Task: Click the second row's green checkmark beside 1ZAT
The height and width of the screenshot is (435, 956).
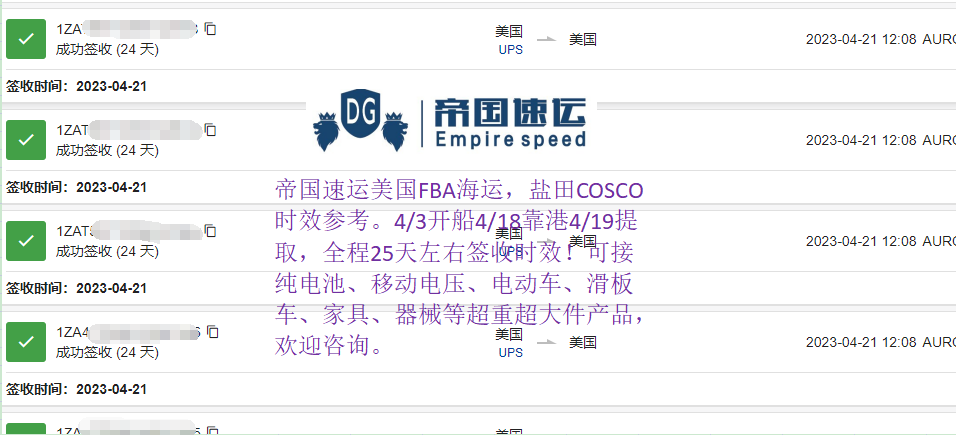Action: tap(26, 140)
